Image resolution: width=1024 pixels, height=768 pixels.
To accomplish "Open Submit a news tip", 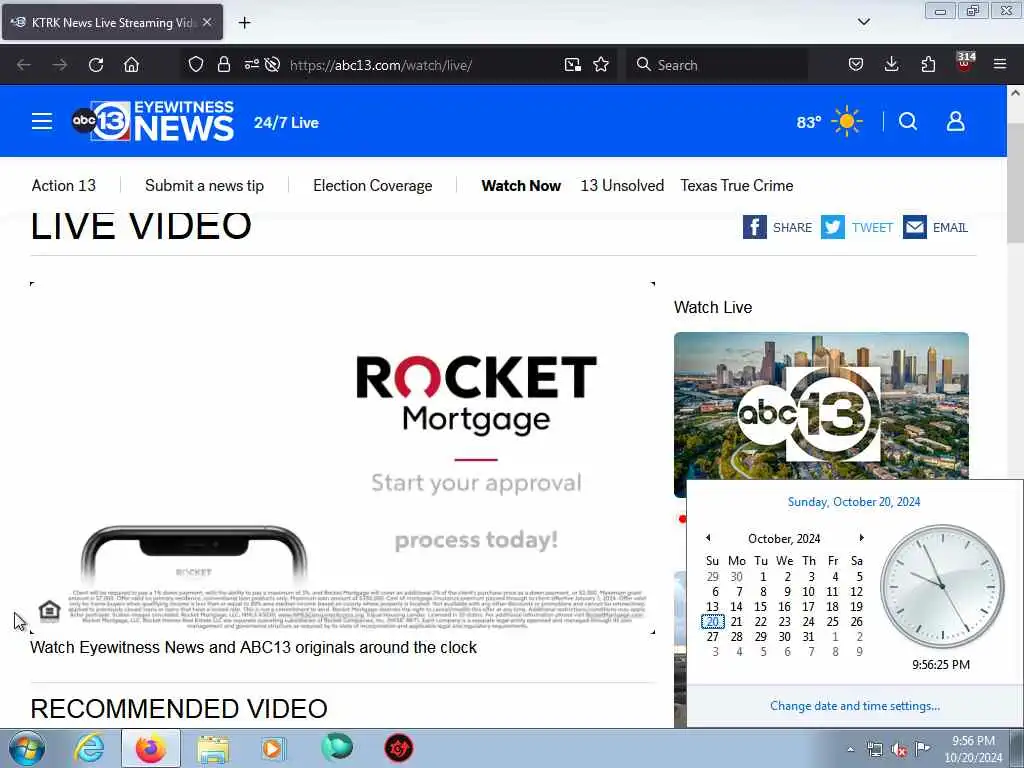I will (204, 185).
